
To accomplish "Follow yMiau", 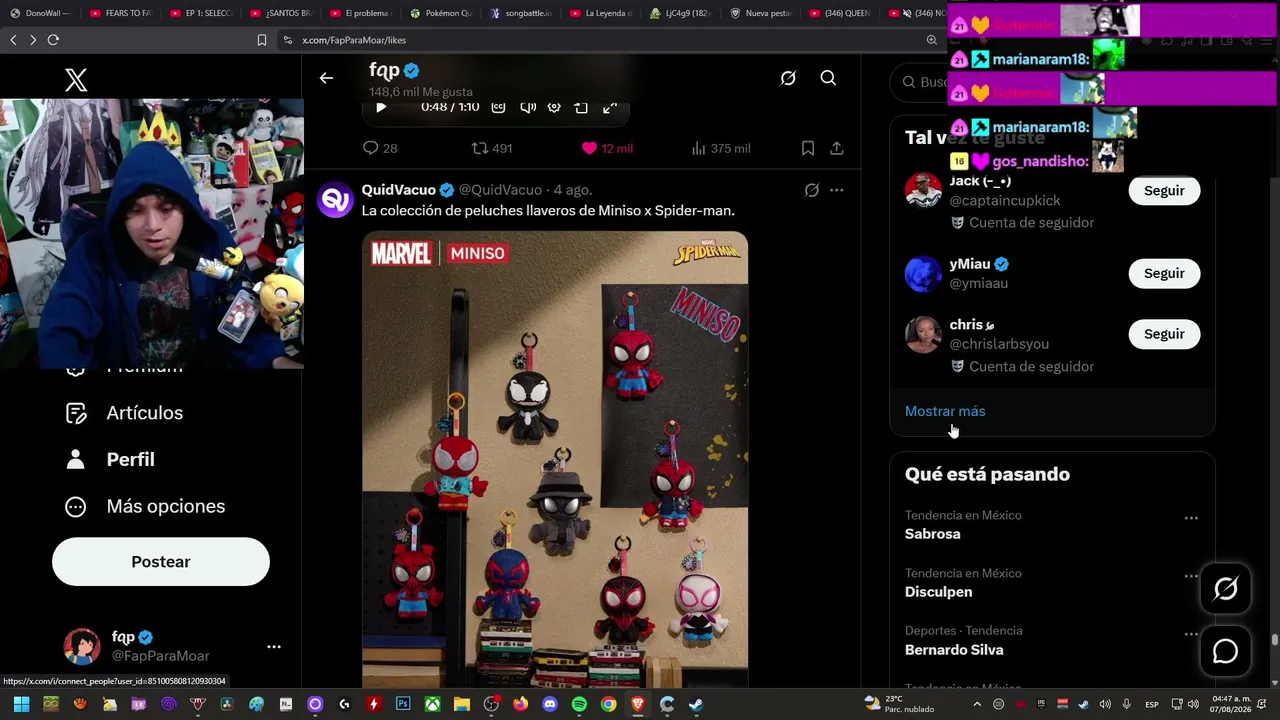I will (x=1164, y=273).
